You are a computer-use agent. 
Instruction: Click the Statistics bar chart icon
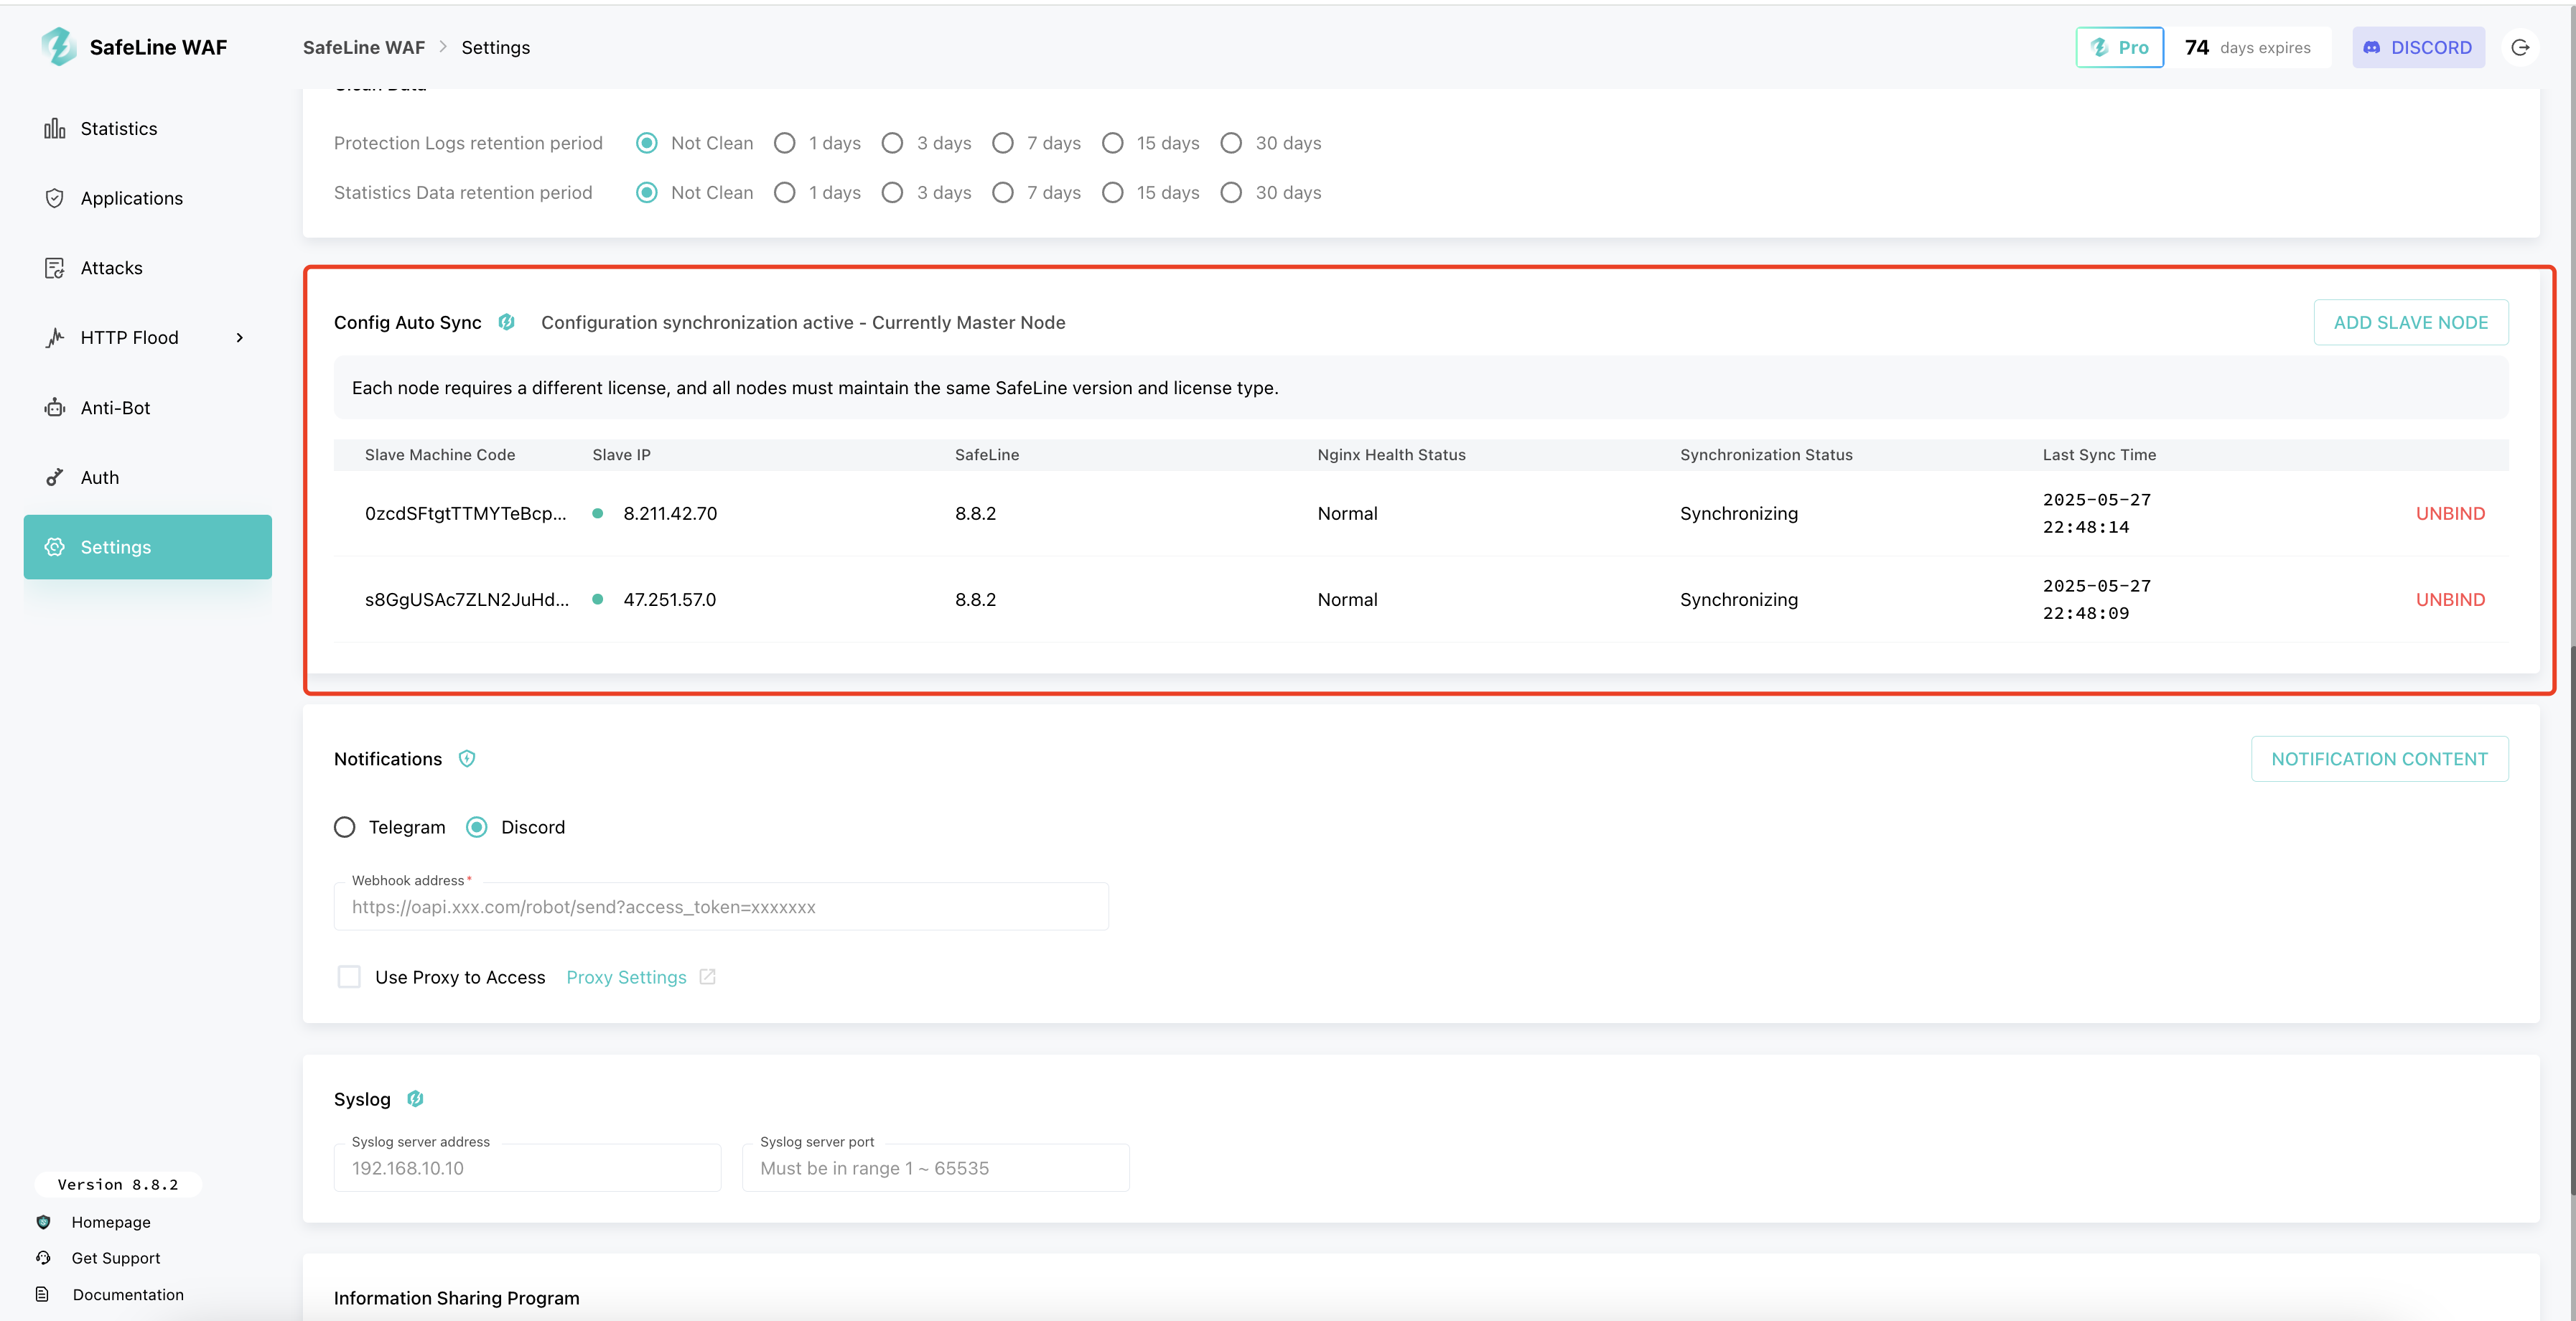tap(54, 128)
